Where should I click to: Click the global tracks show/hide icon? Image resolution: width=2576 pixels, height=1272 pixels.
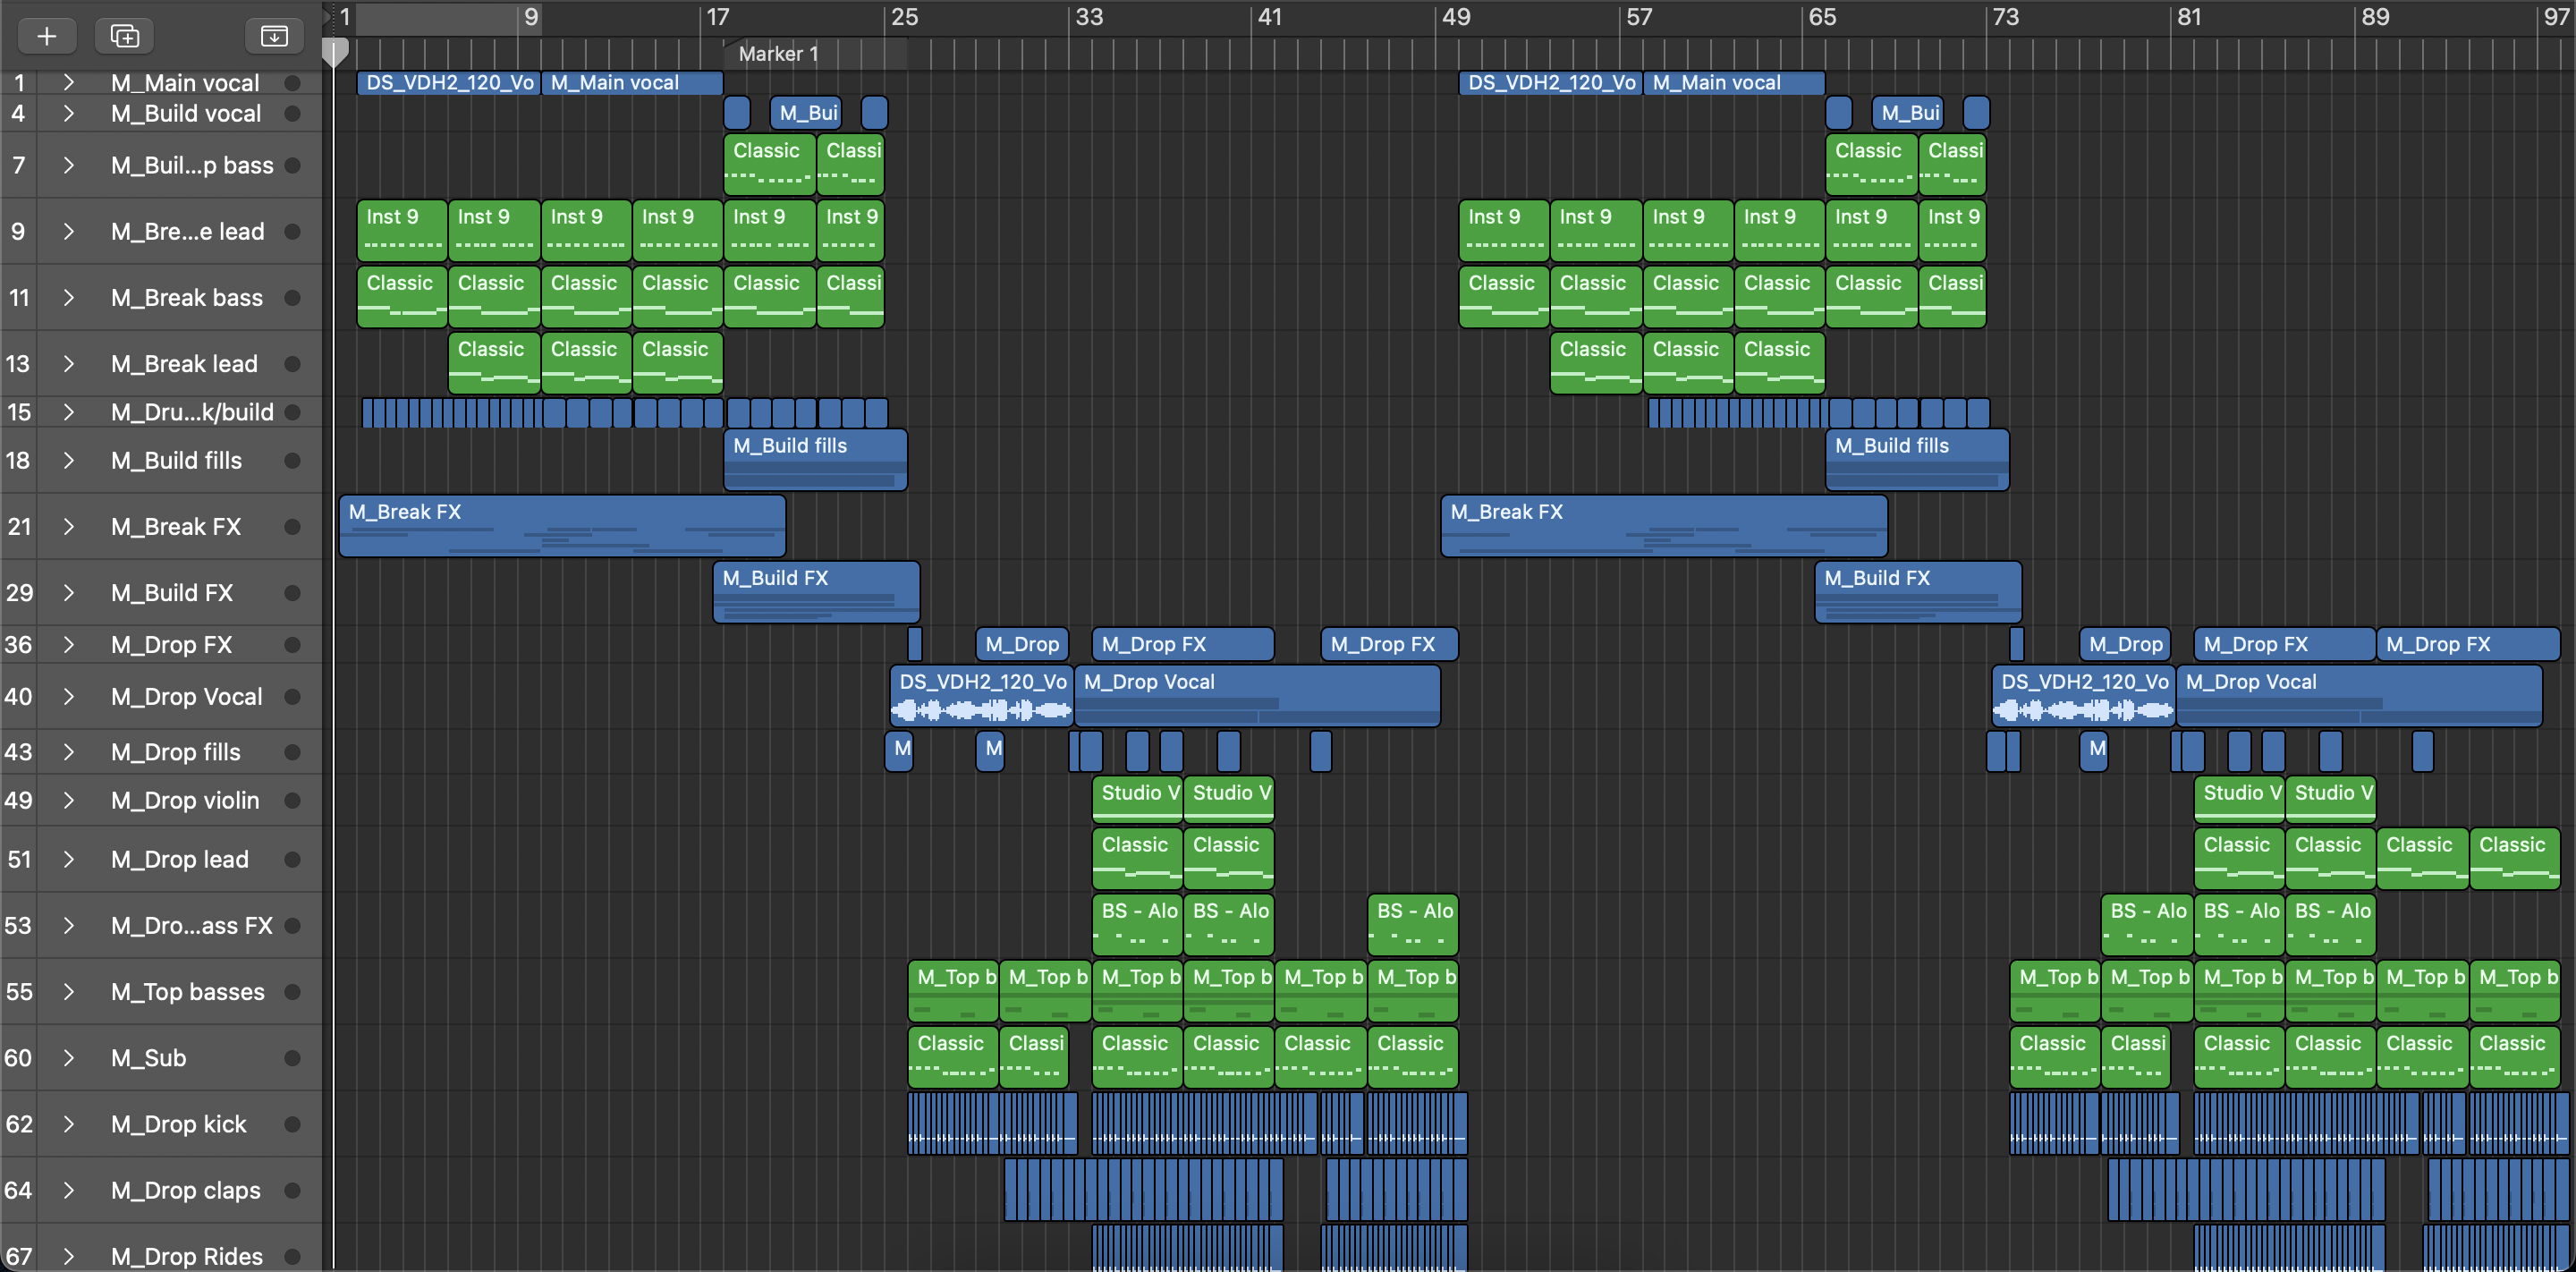pos(274,36)
